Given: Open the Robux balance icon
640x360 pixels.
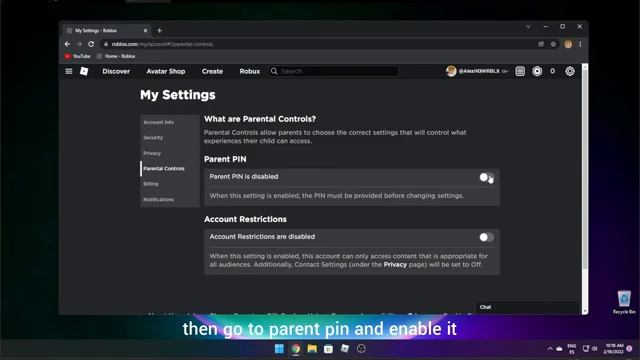Looking at the screenshot, I should 537,71.
